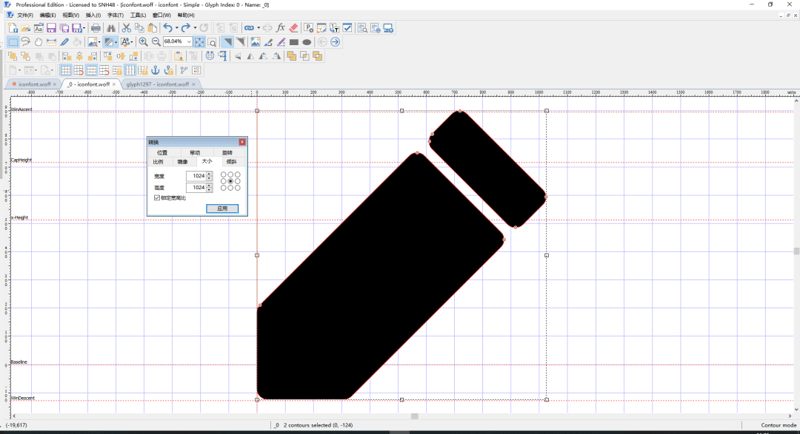The width and height of the screenshot is (800, 434).
Task: Undo the last action
Action: (x=167, y=29)
